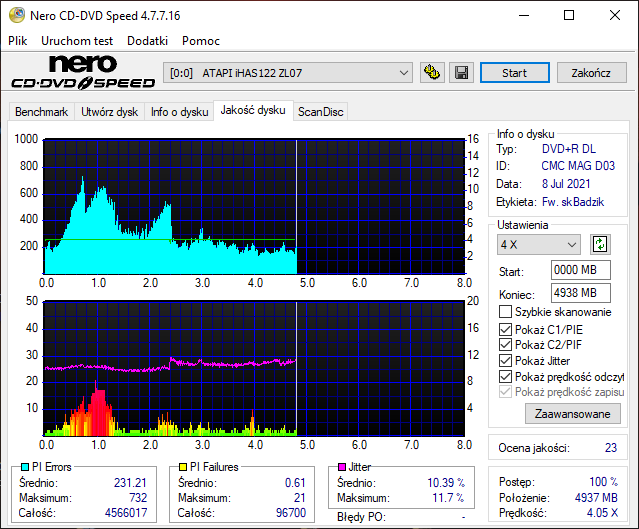
Task: Click the Start 0000 MB input field
Action: (581, 270)
